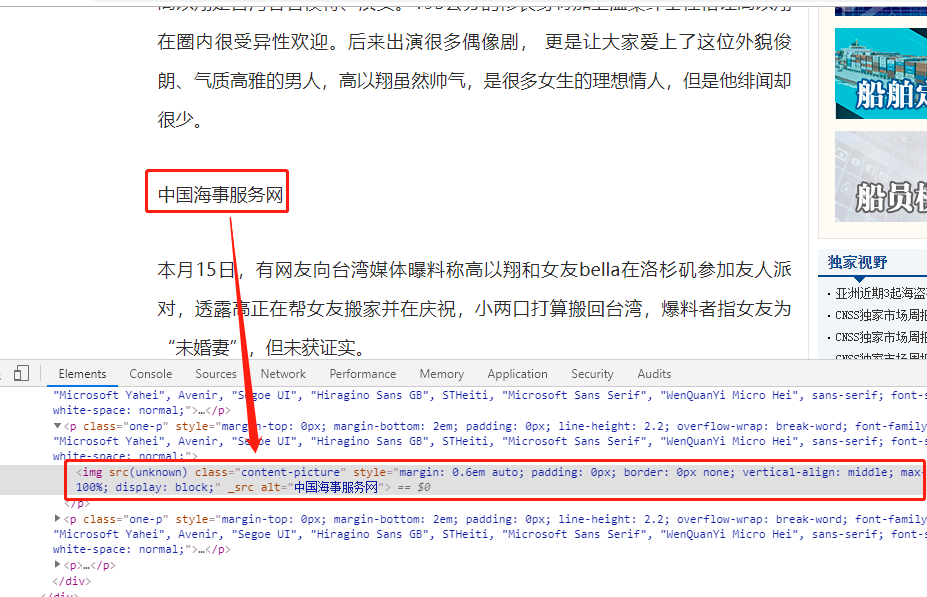Collapse the expanded one-p paragraph node
Viewport: 927px width, 597px height.
point(57,426)
